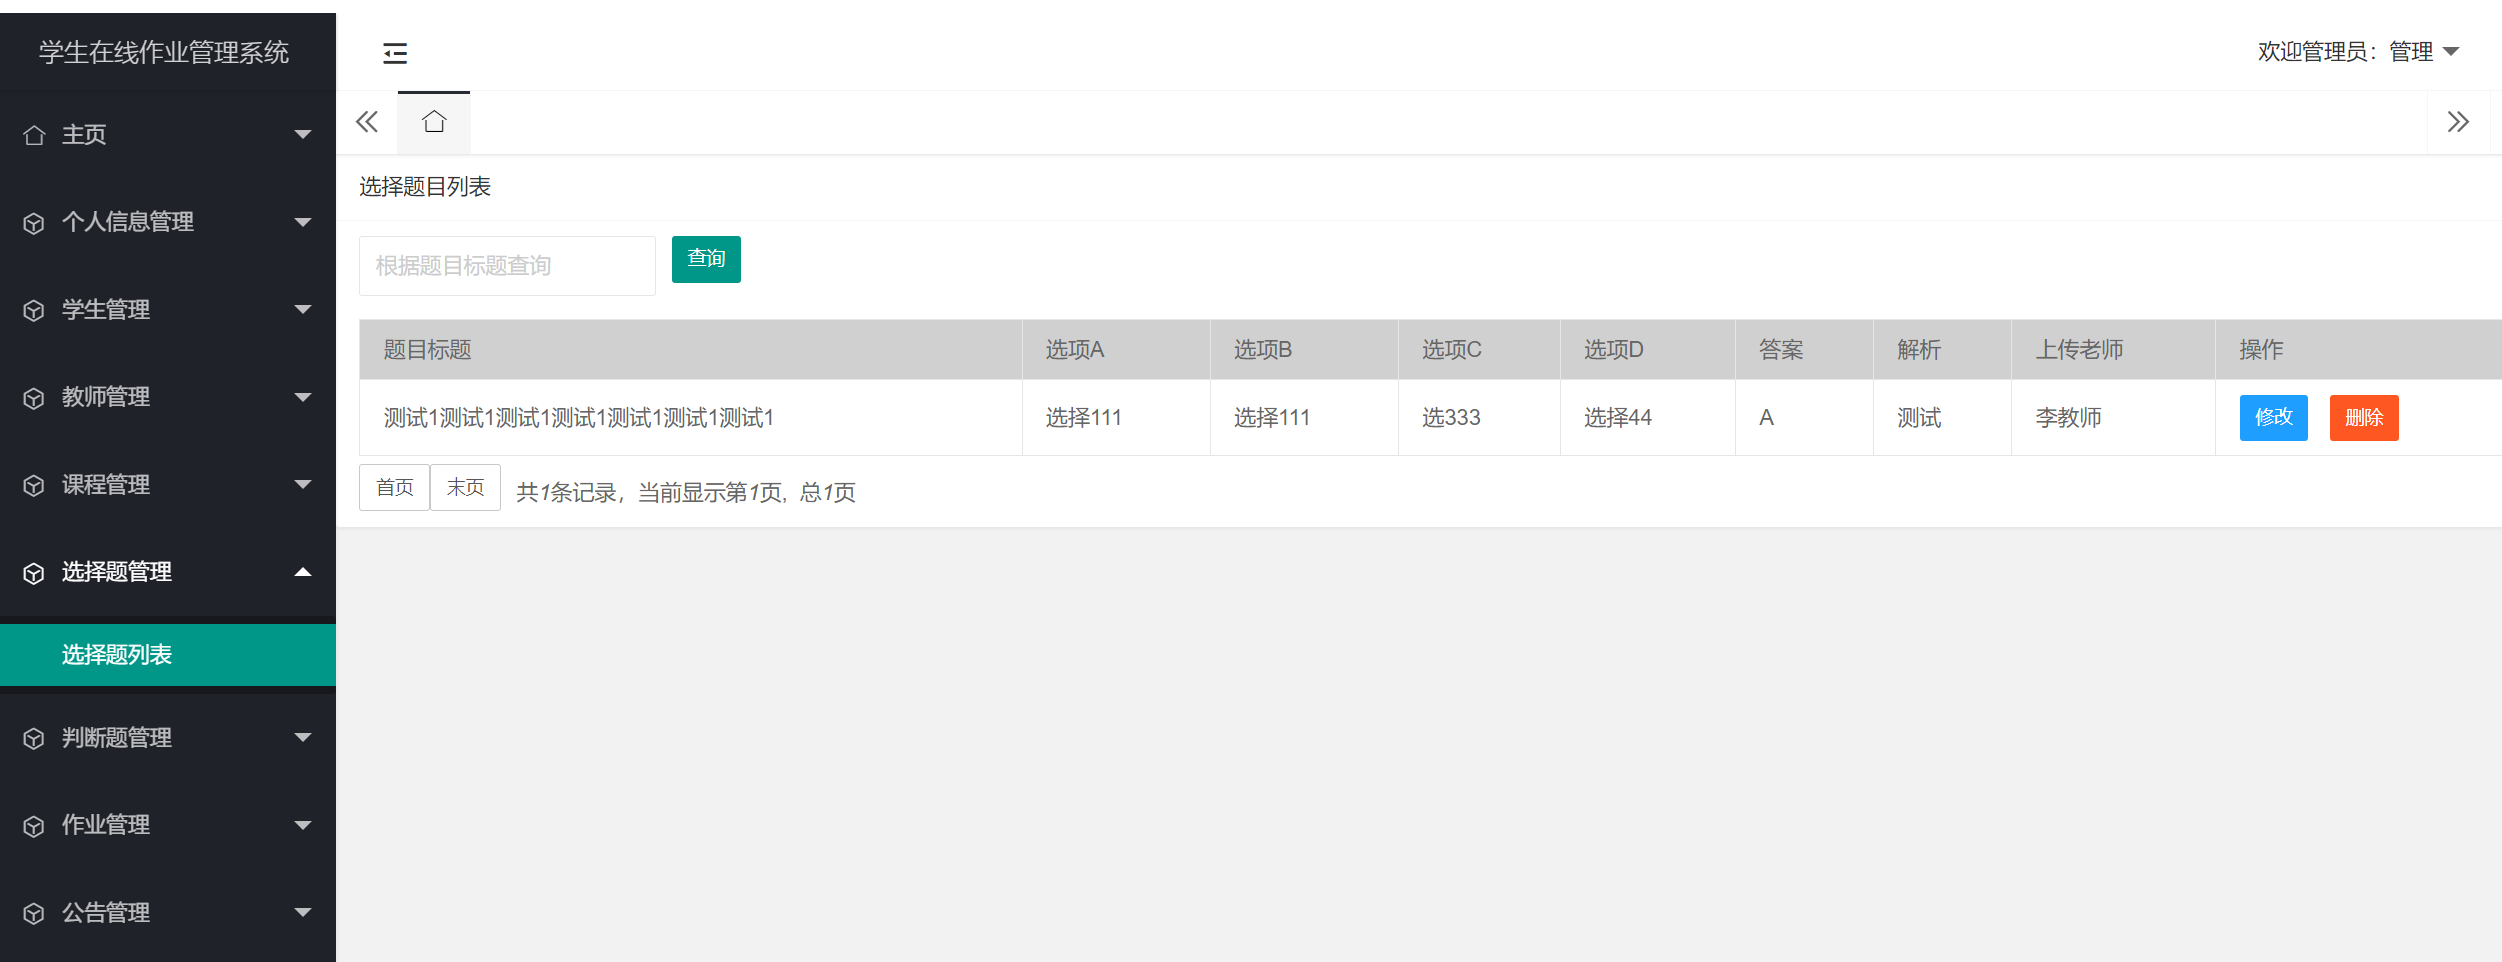2502x962 pixels.
Task: Focus the 根据题目标题查询 search field
Action: 507,266
